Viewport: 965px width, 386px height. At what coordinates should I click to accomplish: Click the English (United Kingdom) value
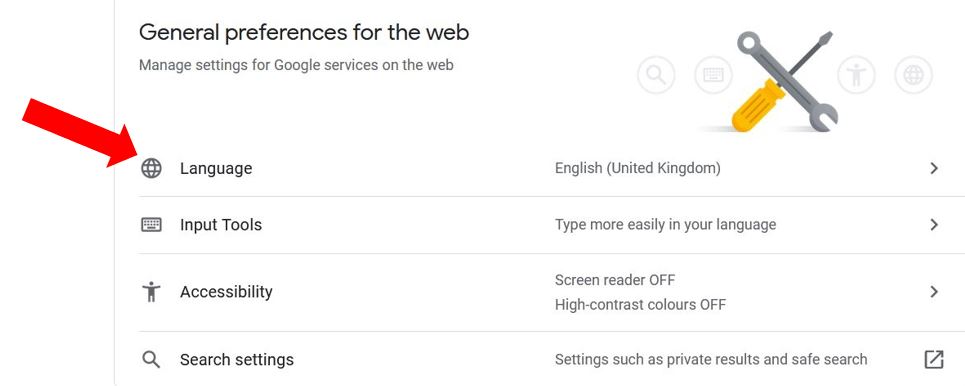tap(638, 168)
